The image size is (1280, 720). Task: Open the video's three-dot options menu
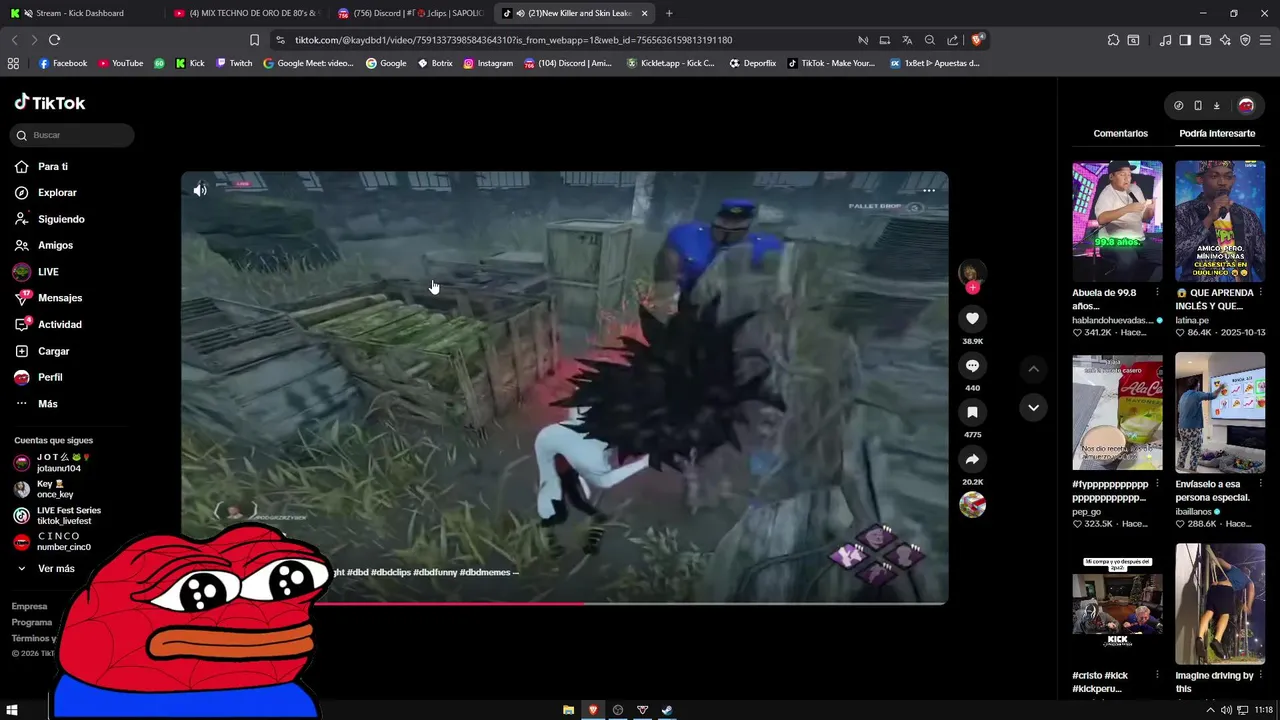pos(929,190)
